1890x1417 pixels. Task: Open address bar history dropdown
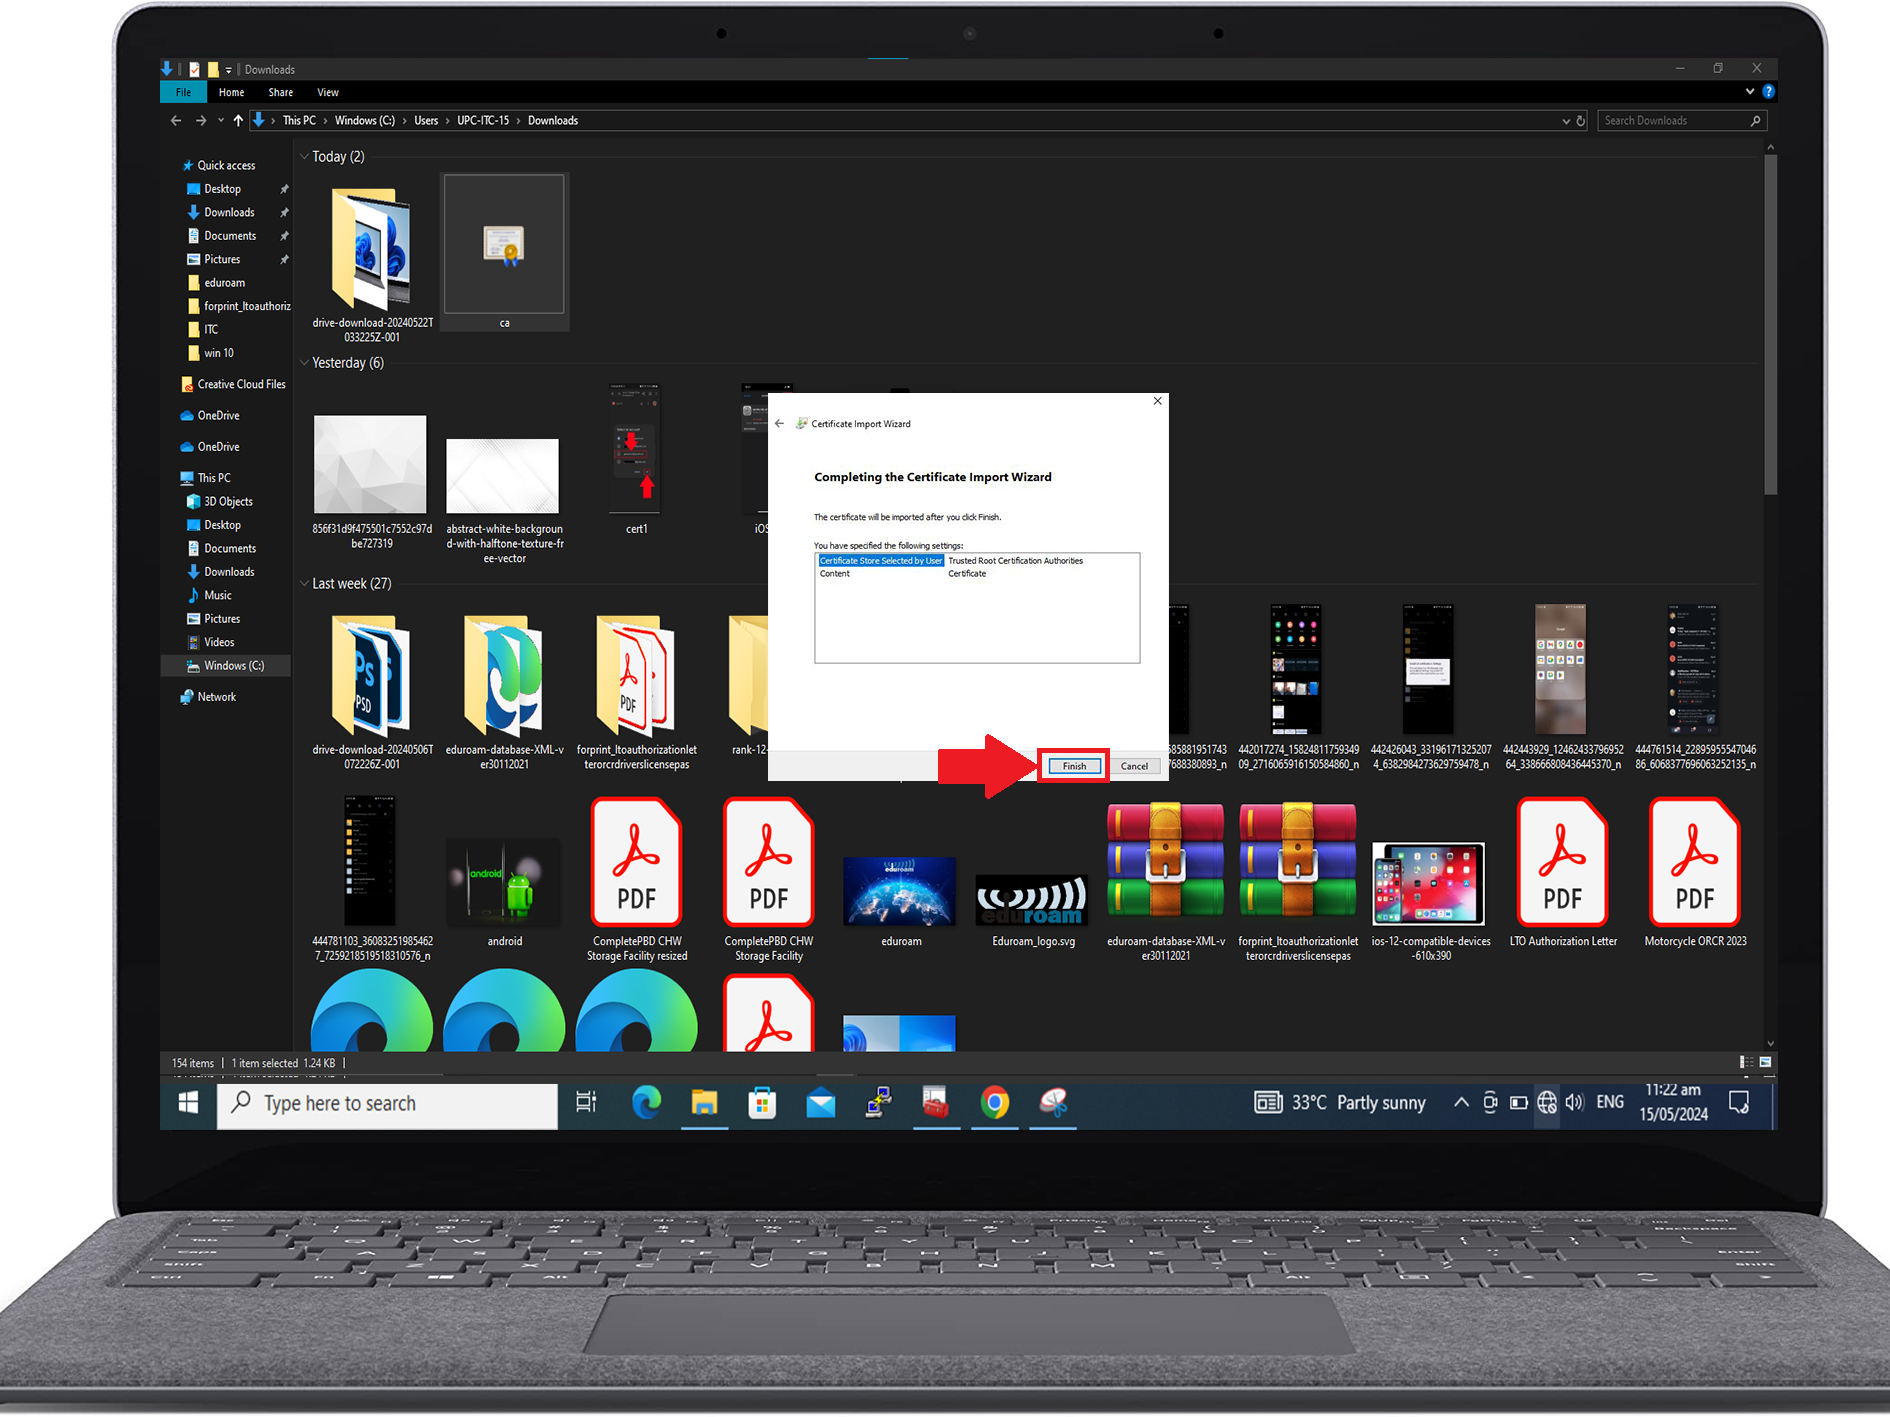click(x=1566, y=121)
